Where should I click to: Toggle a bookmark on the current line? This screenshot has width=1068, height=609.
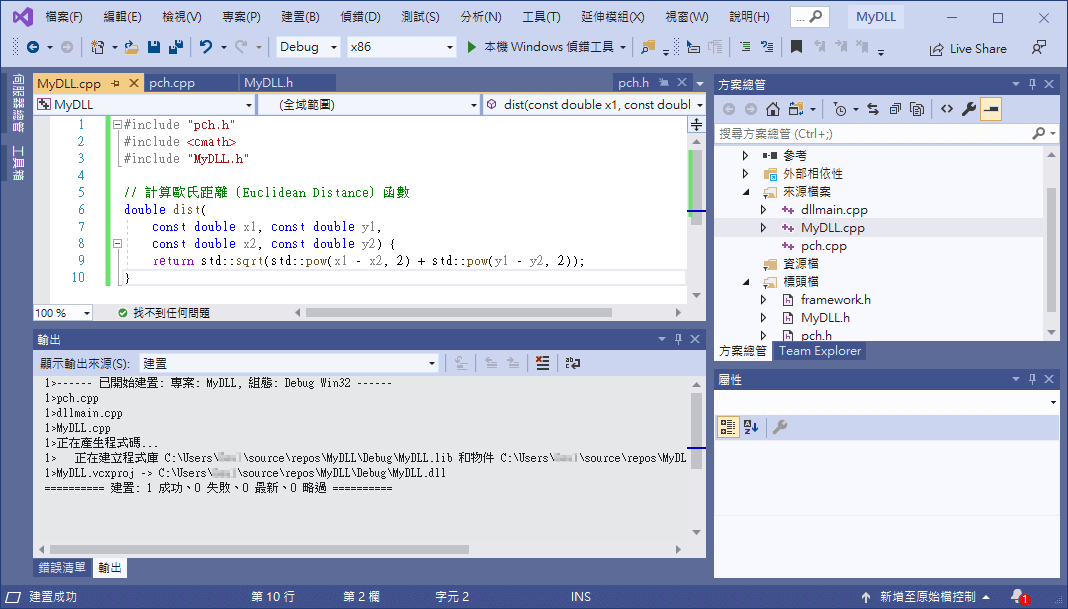point(796,47)
